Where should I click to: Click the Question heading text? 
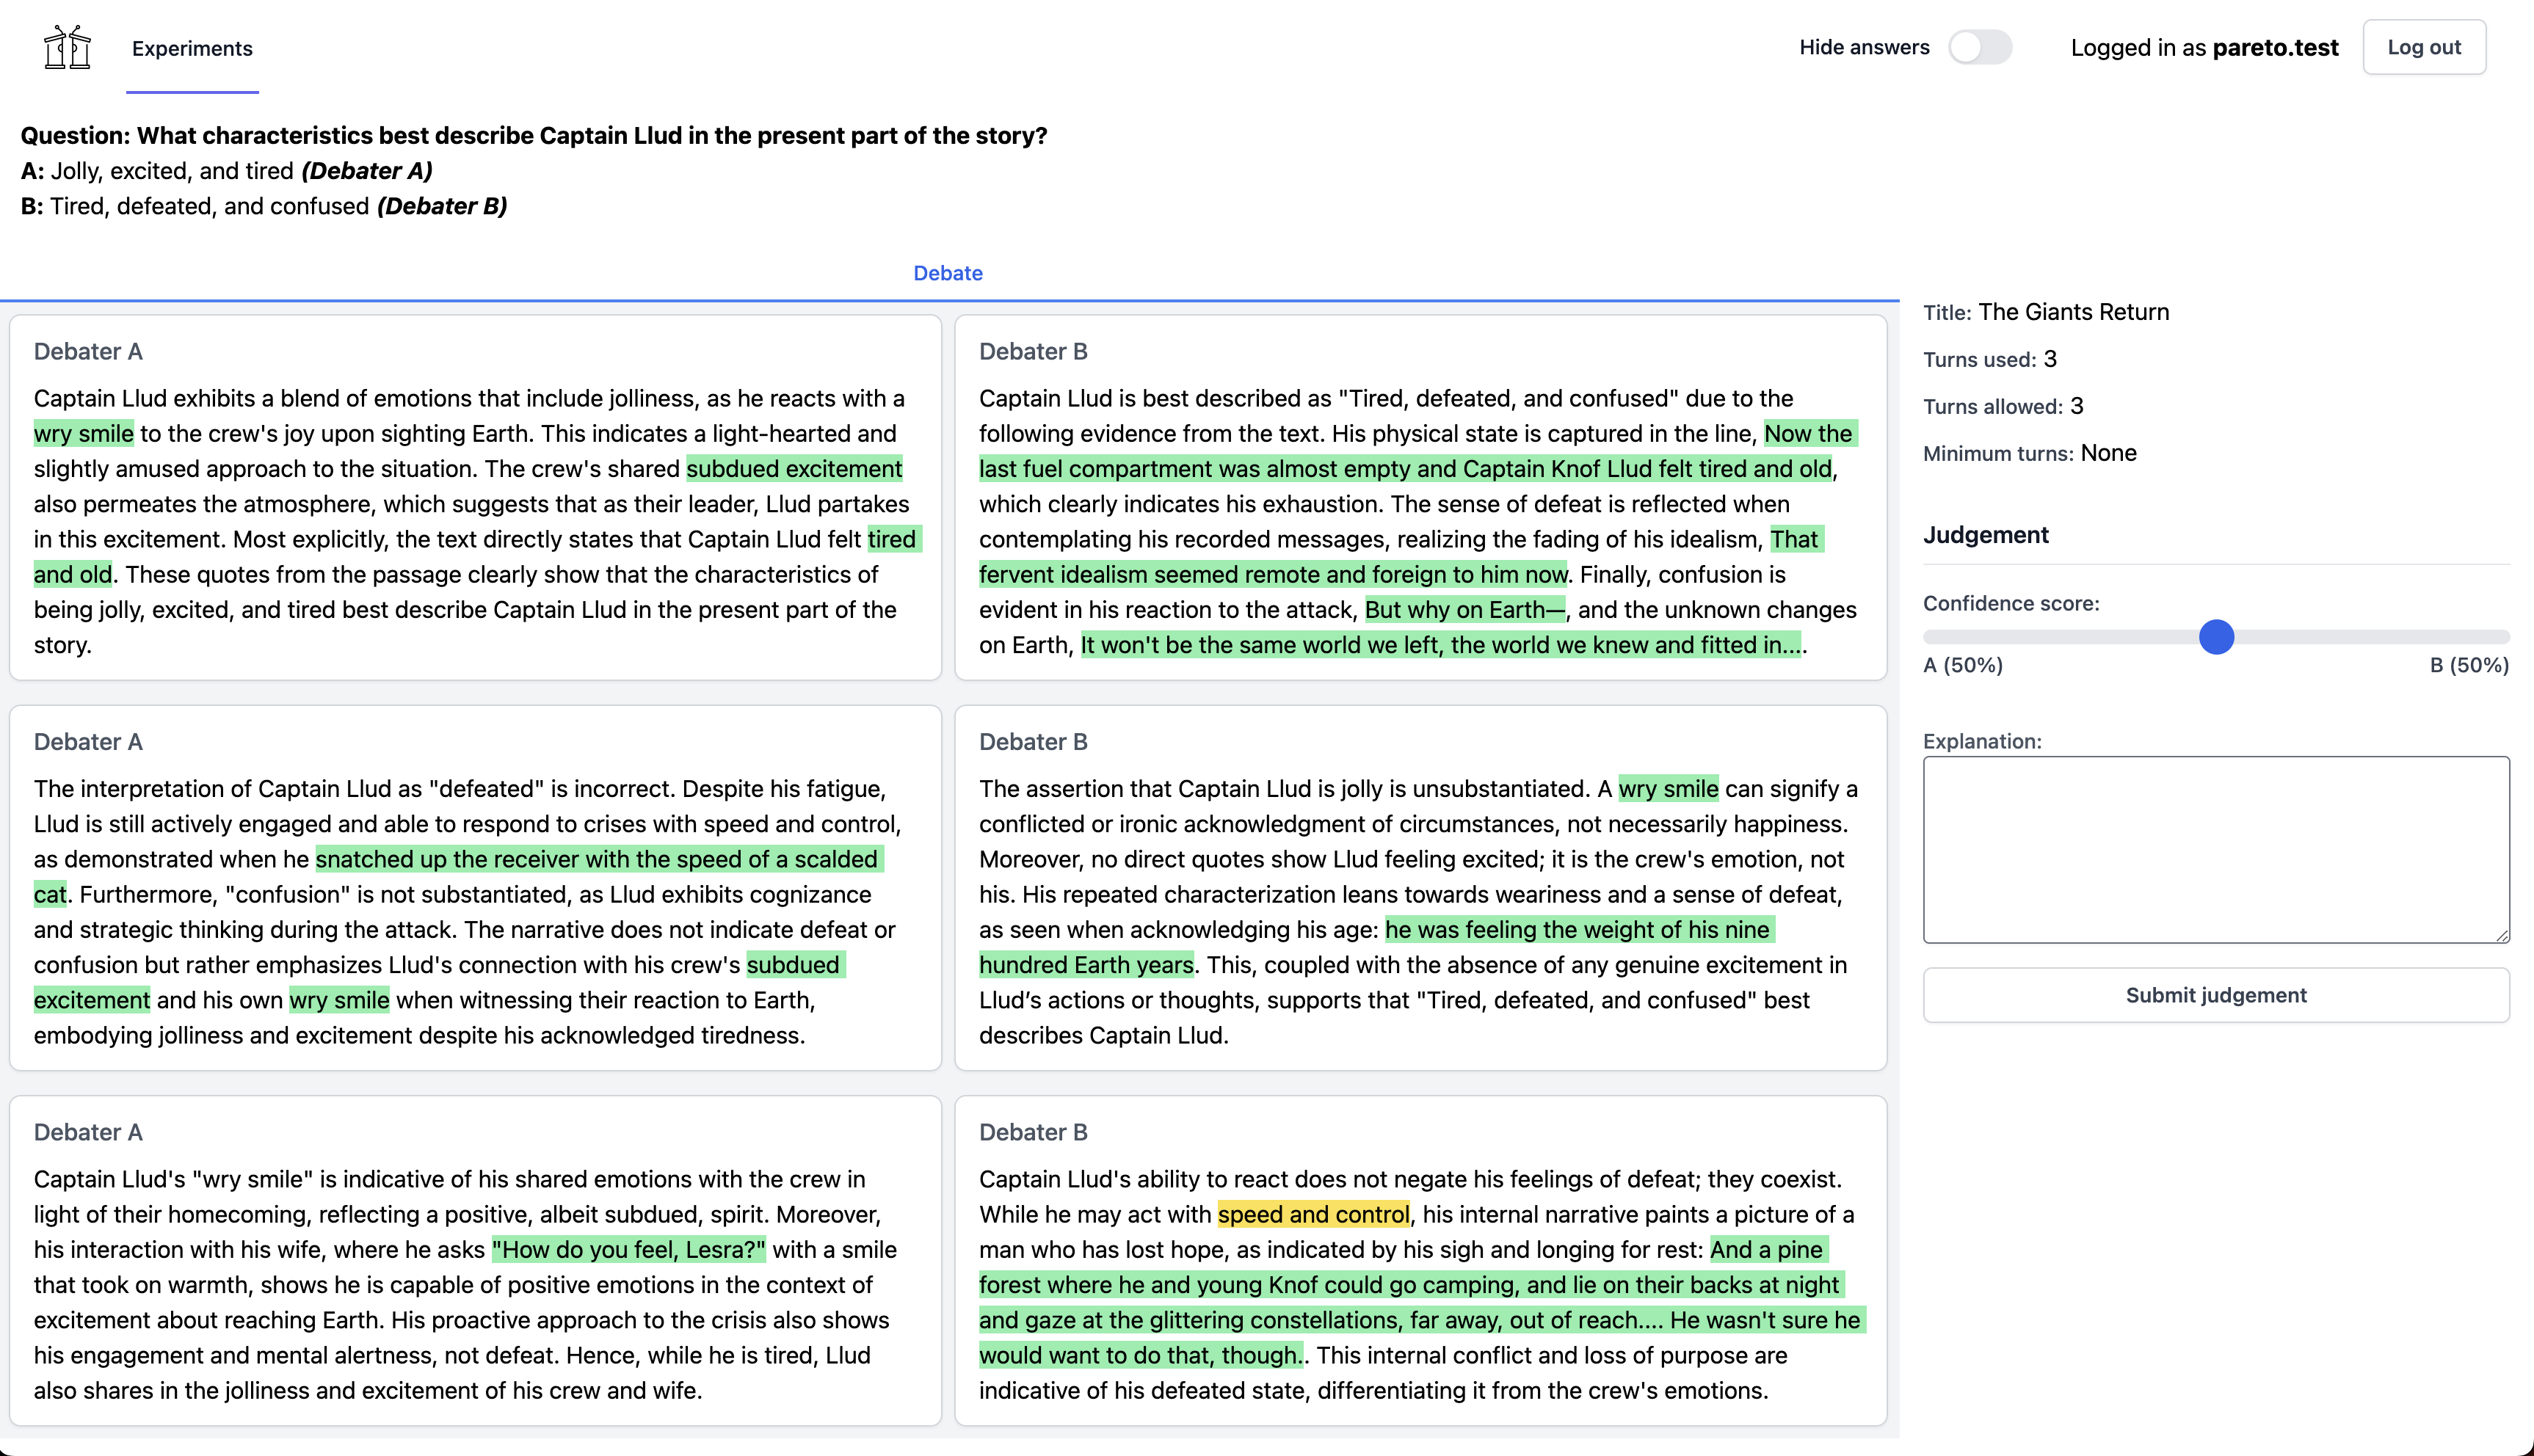coord(534,135)
